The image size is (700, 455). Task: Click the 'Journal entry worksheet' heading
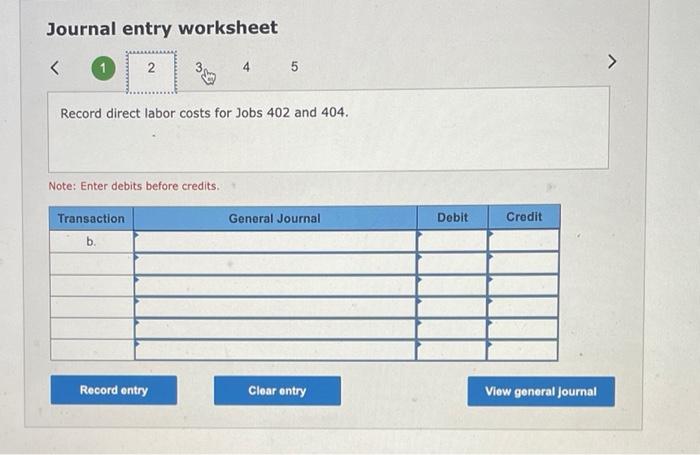pyautogui.click(x=162, y=28)
